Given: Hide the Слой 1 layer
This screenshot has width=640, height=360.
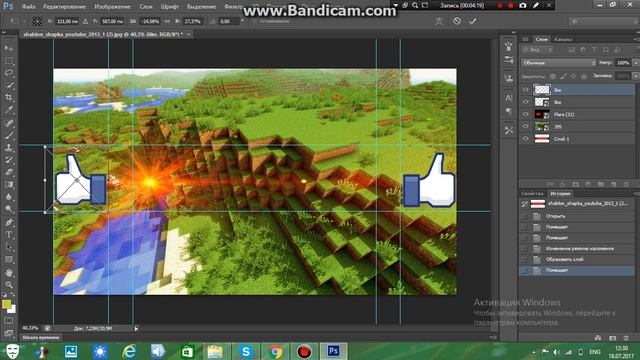Looking at the screenshot, I should (525, 139).
